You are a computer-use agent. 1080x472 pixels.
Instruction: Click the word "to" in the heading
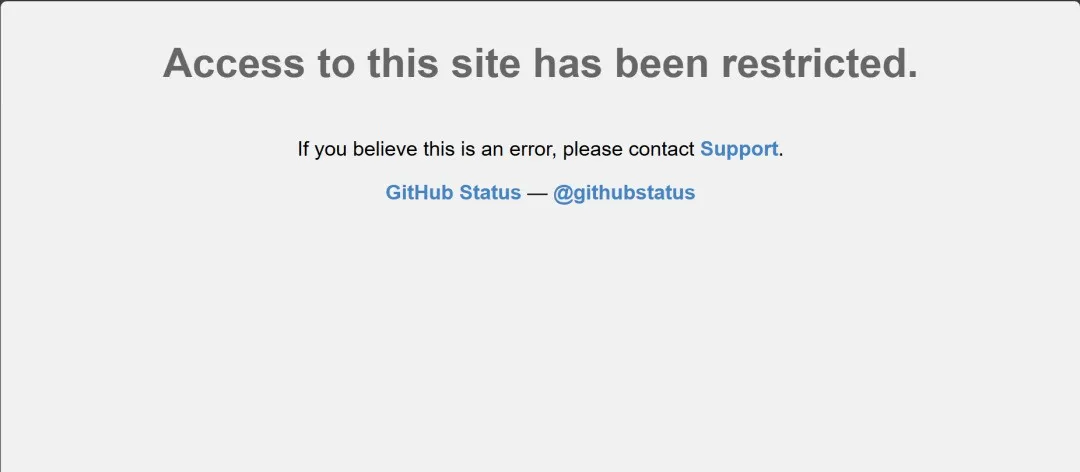pos(336,64)
